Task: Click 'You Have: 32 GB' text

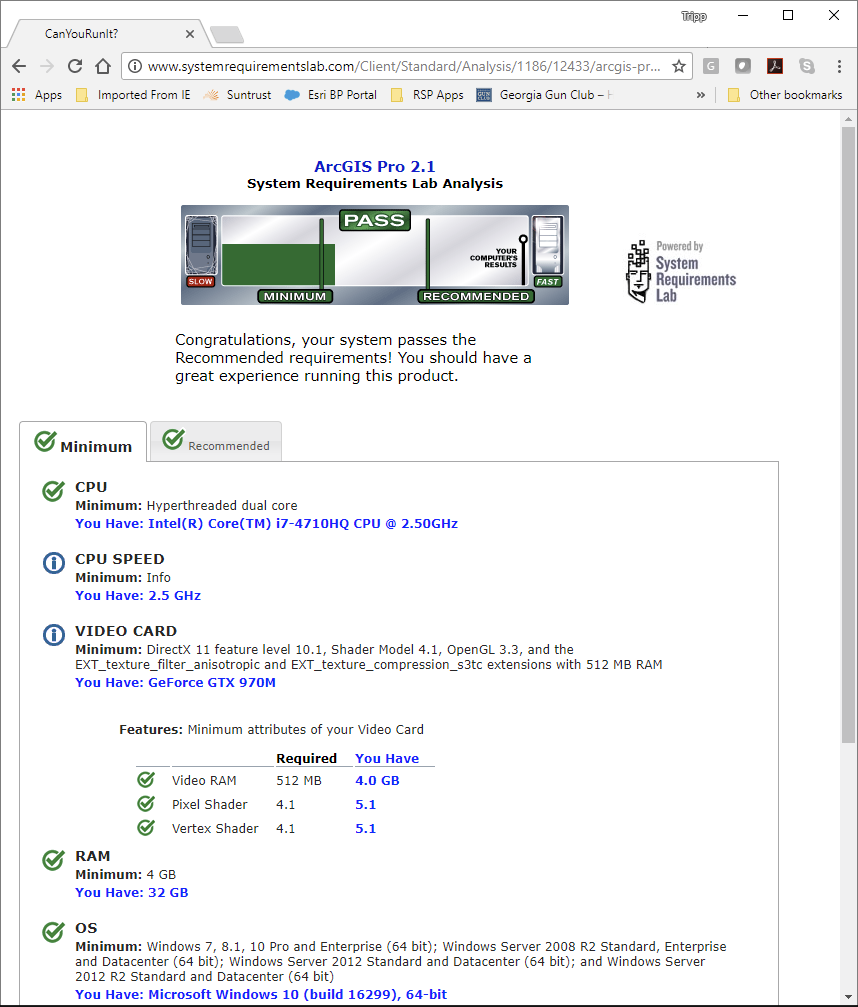Action: (132, 892)
